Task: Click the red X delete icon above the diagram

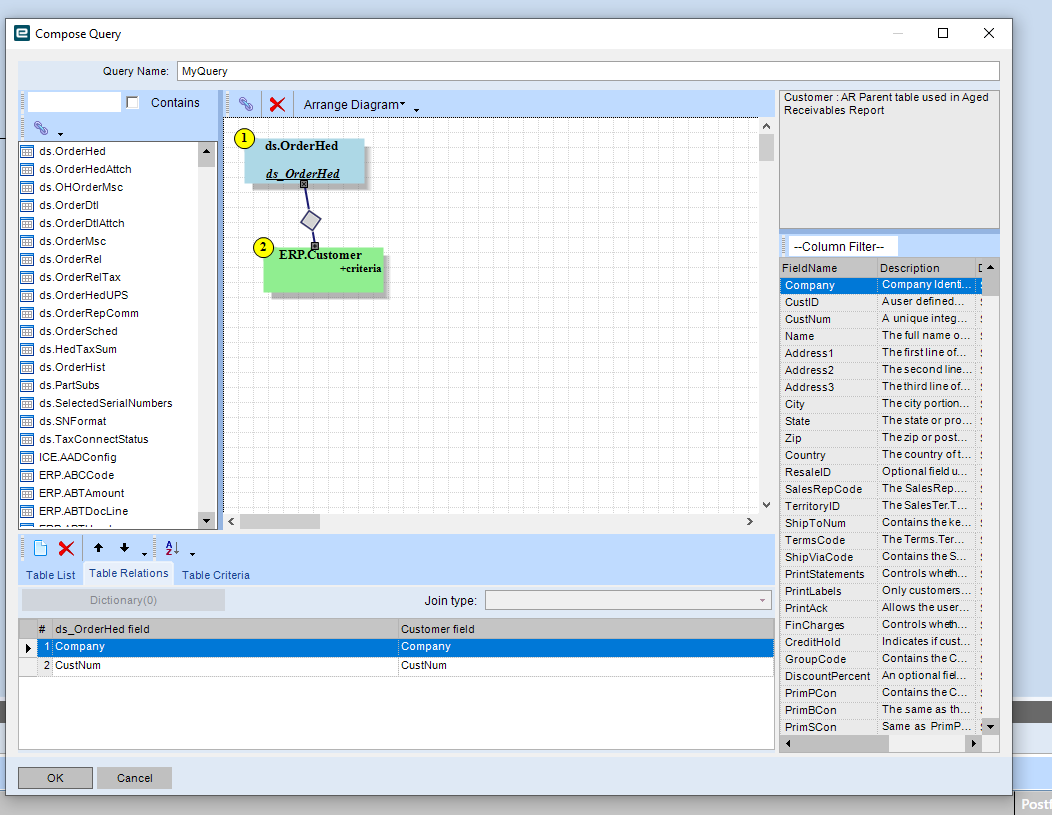Action: pyautogui.click(x=277, y=104)
